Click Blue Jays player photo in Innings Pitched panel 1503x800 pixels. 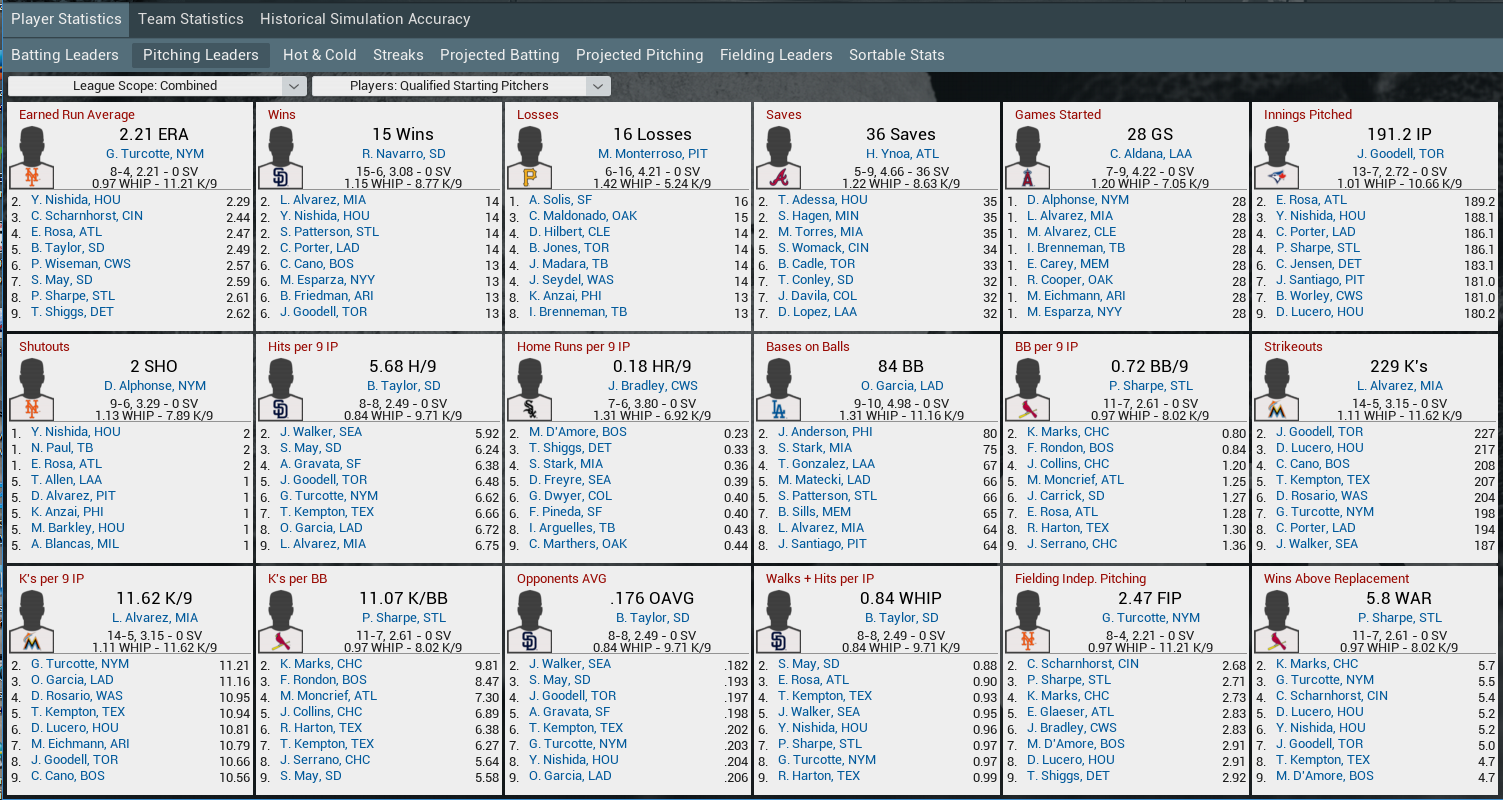(x=1276, y=158)
